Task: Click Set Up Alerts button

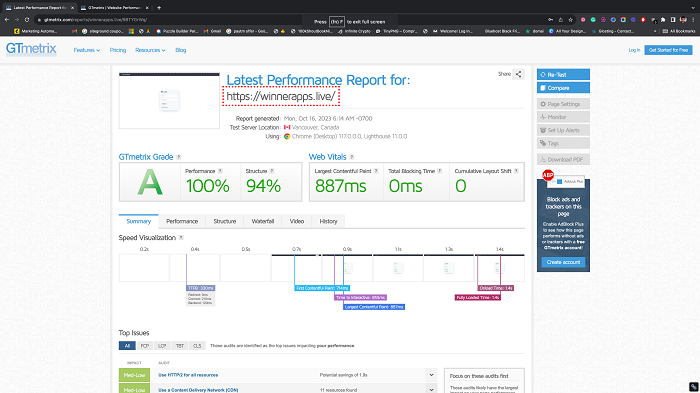Action: pos(563,130)
